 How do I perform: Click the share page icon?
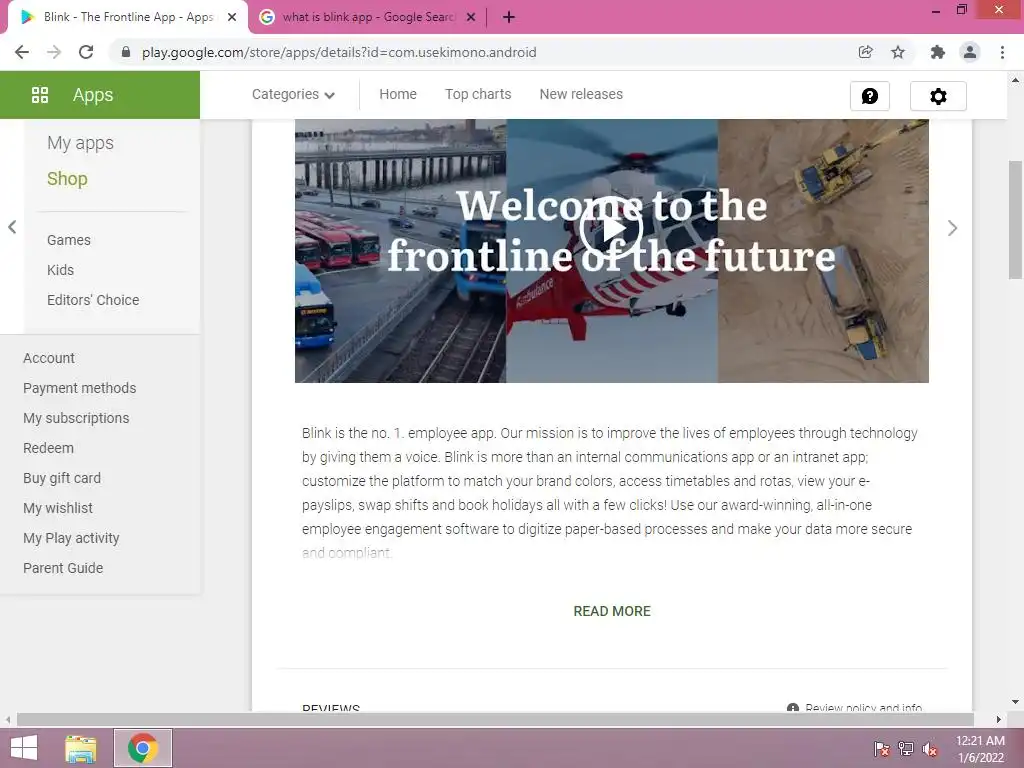865,52
